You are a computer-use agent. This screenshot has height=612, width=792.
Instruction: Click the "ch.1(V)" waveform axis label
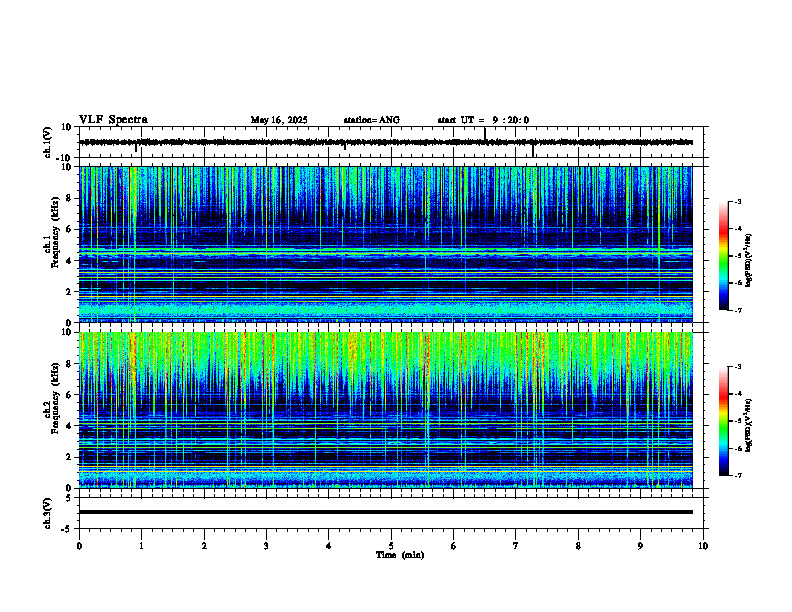48,142
